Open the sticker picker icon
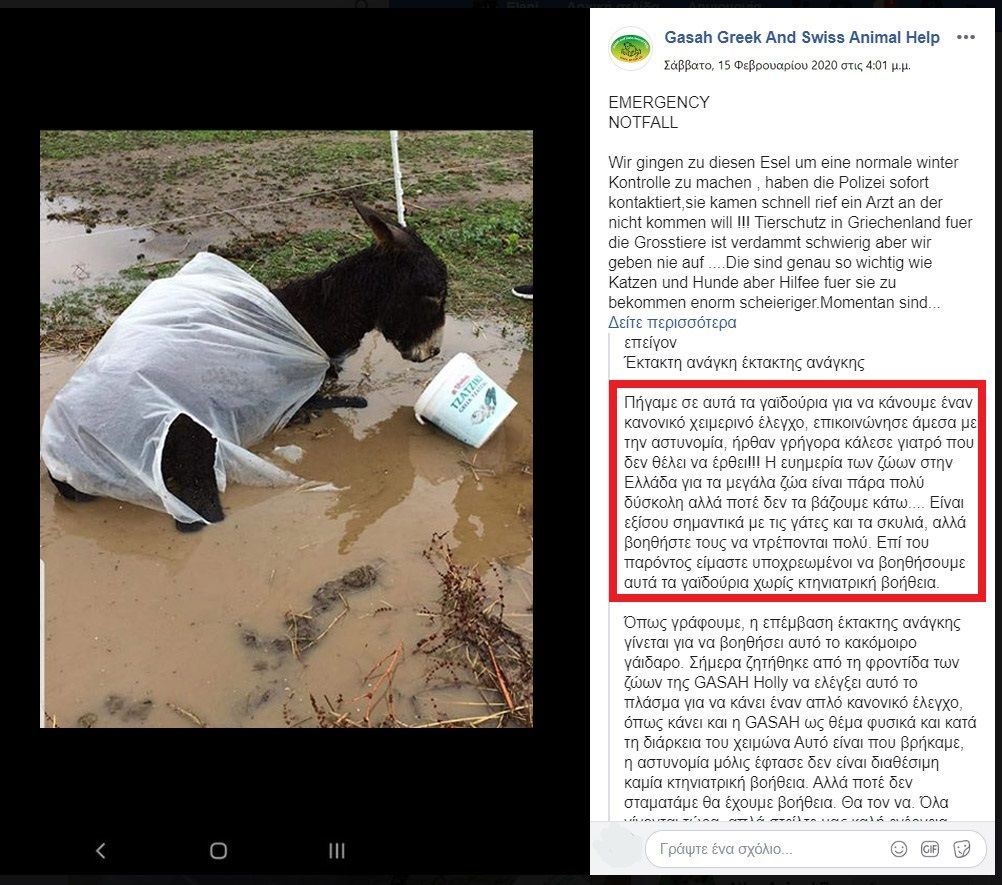 point(962,849)
